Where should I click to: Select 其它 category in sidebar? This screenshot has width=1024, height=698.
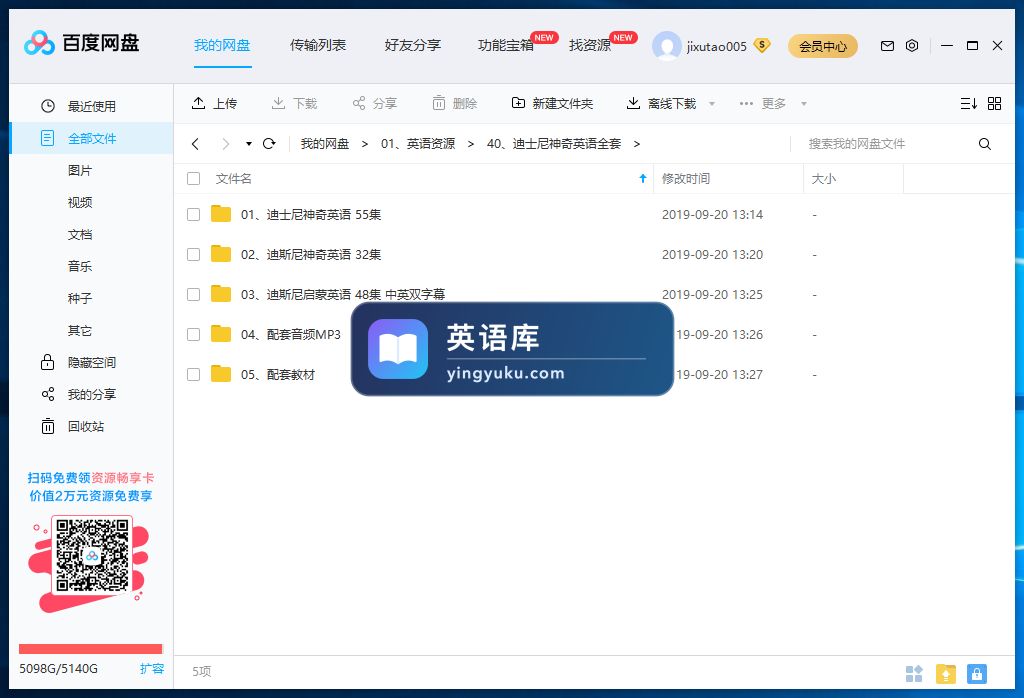80,330
